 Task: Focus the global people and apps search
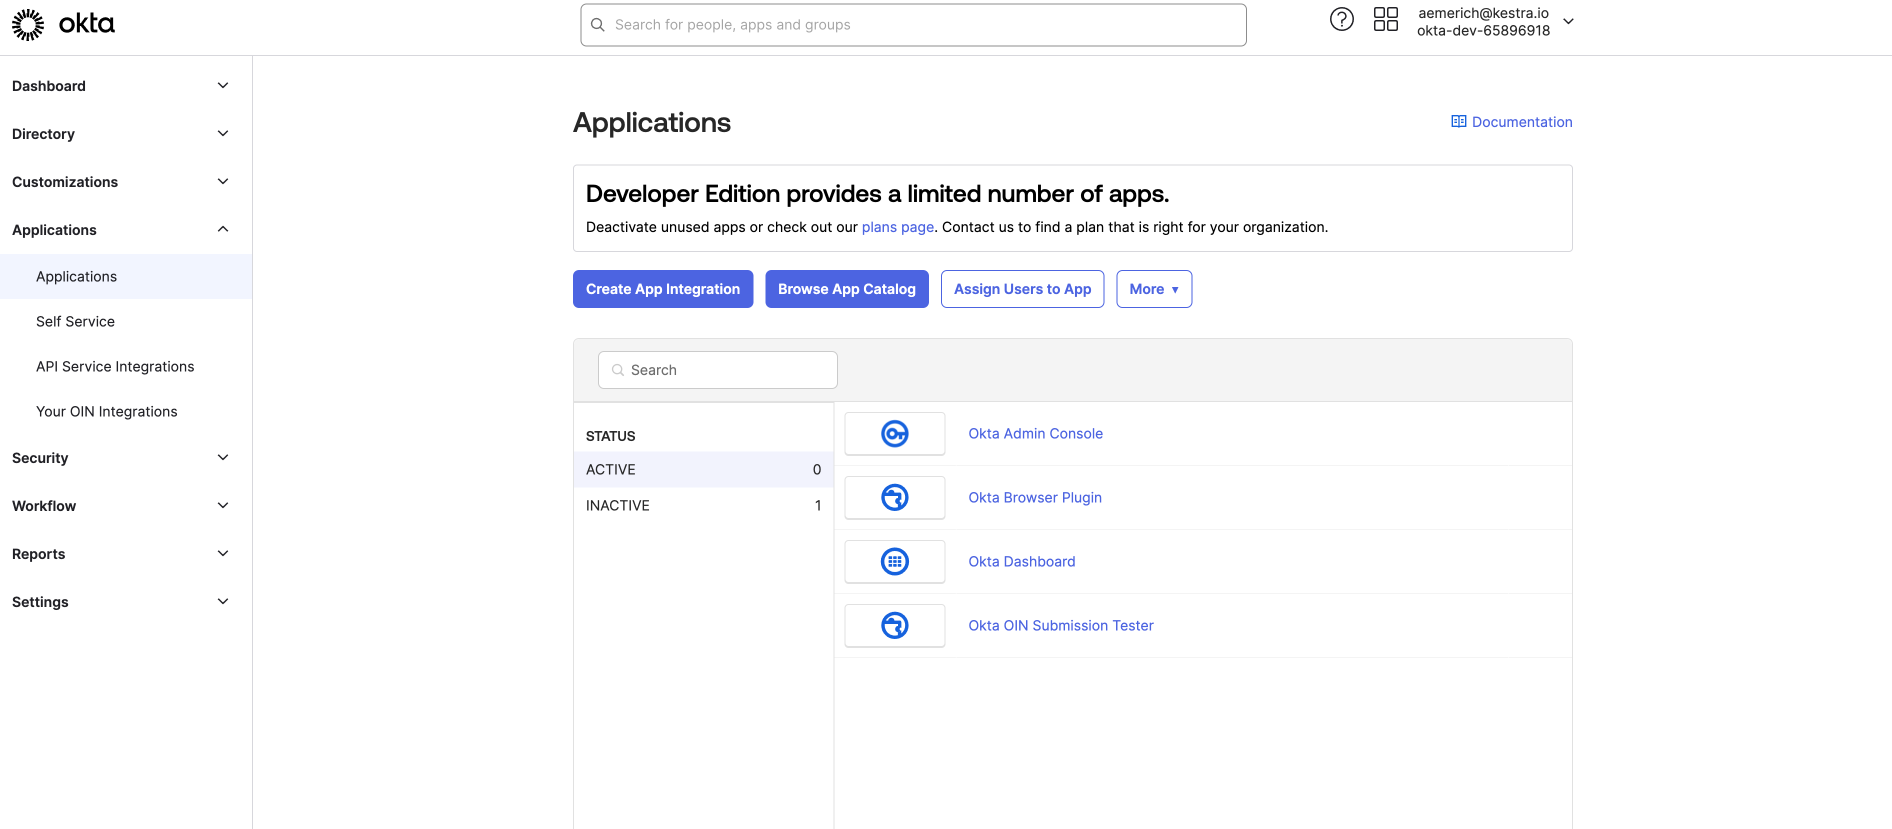coord(912,25)
